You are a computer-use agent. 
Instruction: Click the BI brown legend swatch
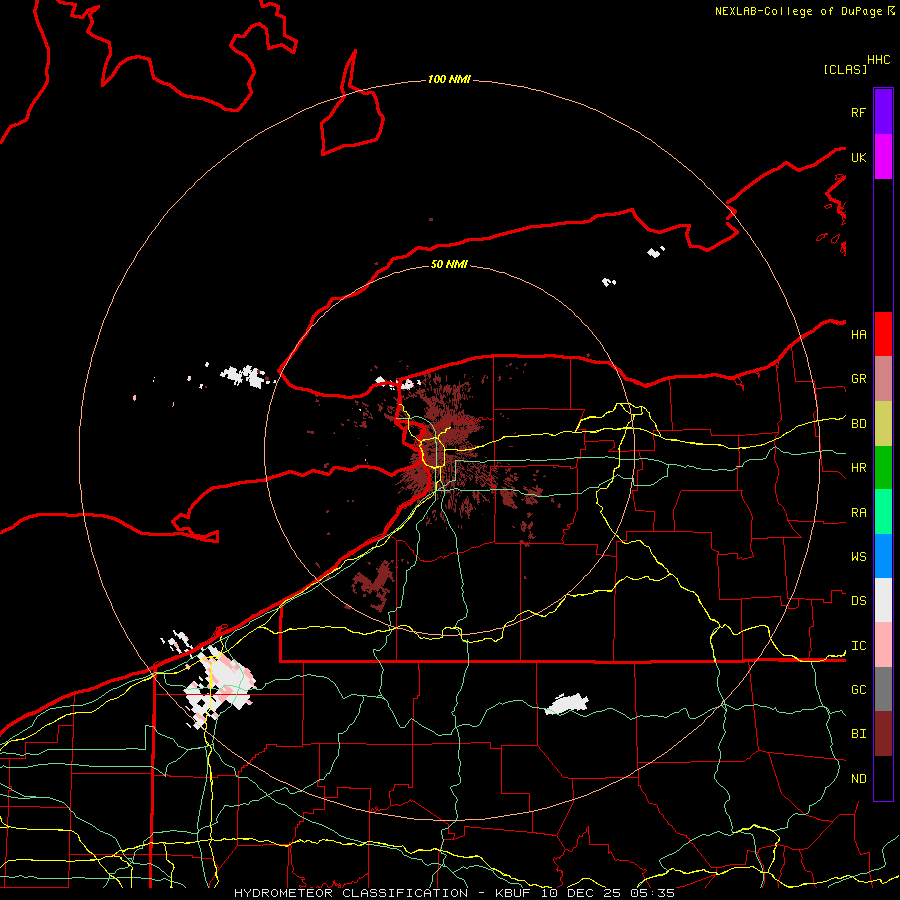(x=883, y=734)
